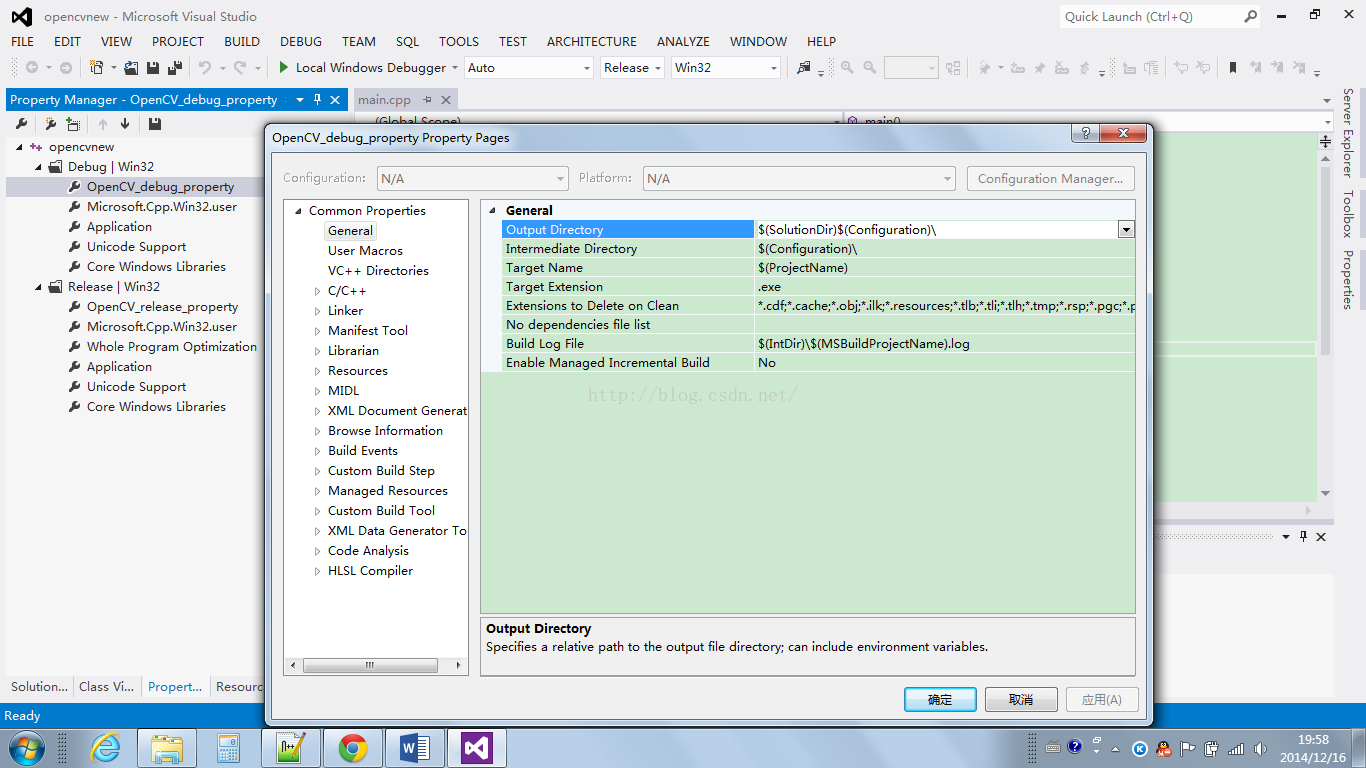
Task: Open Chrome from the taskbar
Action: pyautogui.click(x=352, y=747)
